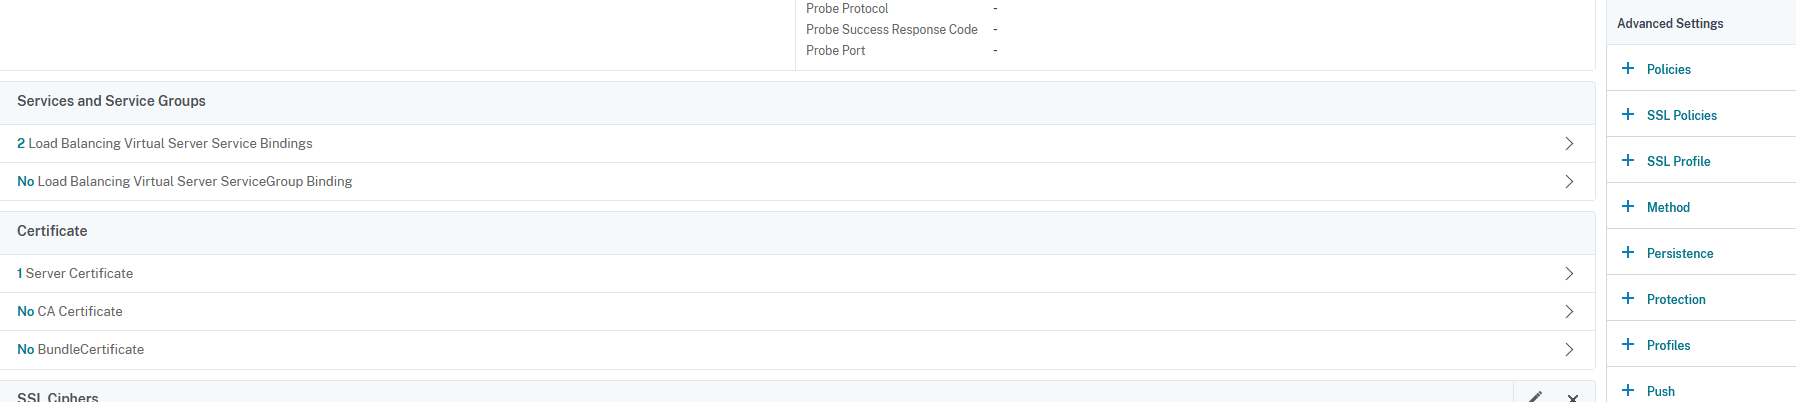1796x402 pixels.
Task: Click the No CA Certificate link
Action: click(70, 312)
